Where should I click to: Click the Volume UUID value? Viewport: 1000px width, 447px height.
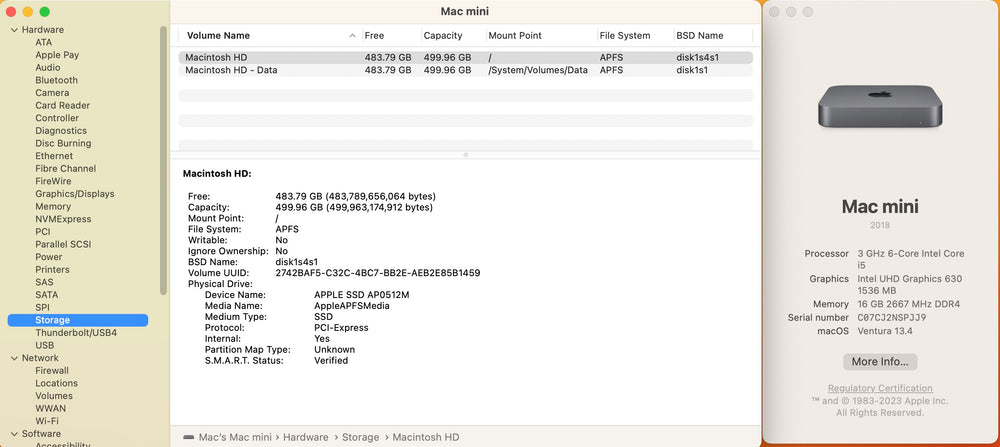(x=378, y=273)
